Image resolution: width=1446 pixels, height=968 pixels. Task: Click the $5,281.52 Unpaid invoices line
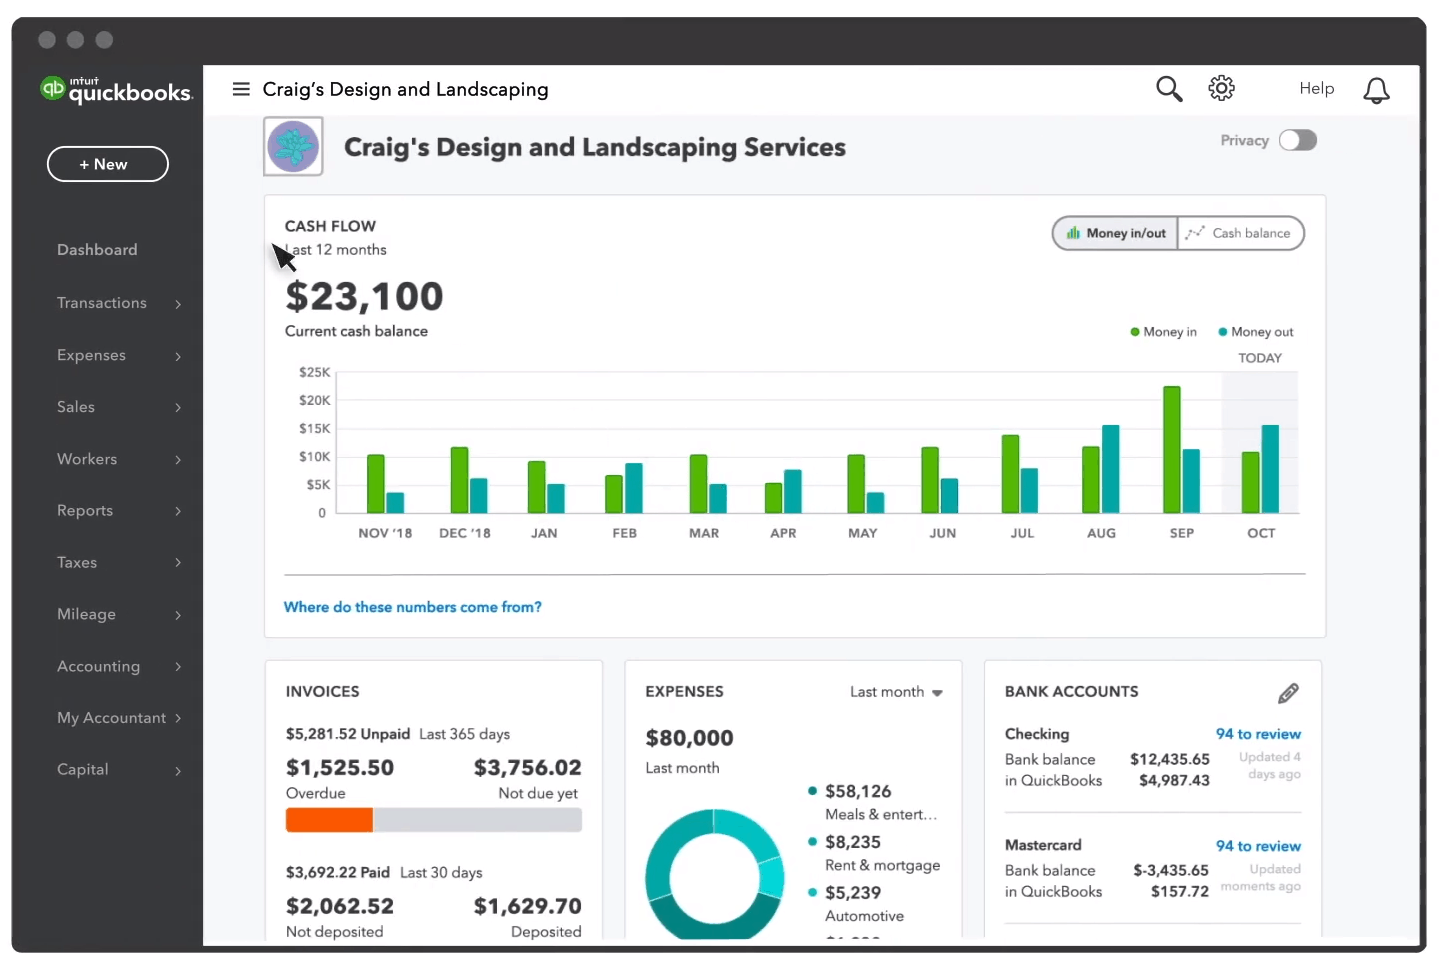pyautogui.click(x=397, y=734)
